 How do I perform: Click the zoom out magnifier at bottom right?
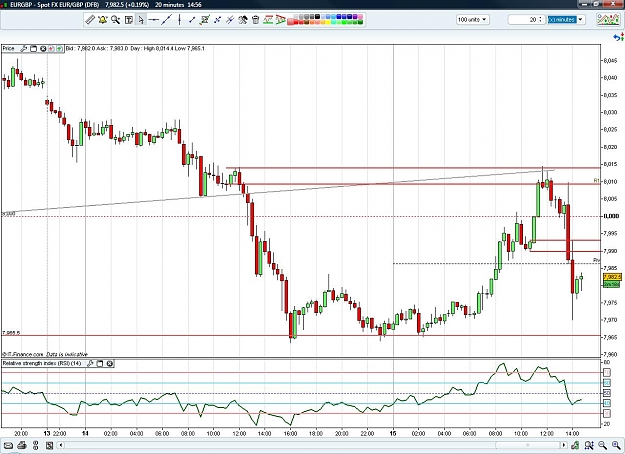pos(602,445)
